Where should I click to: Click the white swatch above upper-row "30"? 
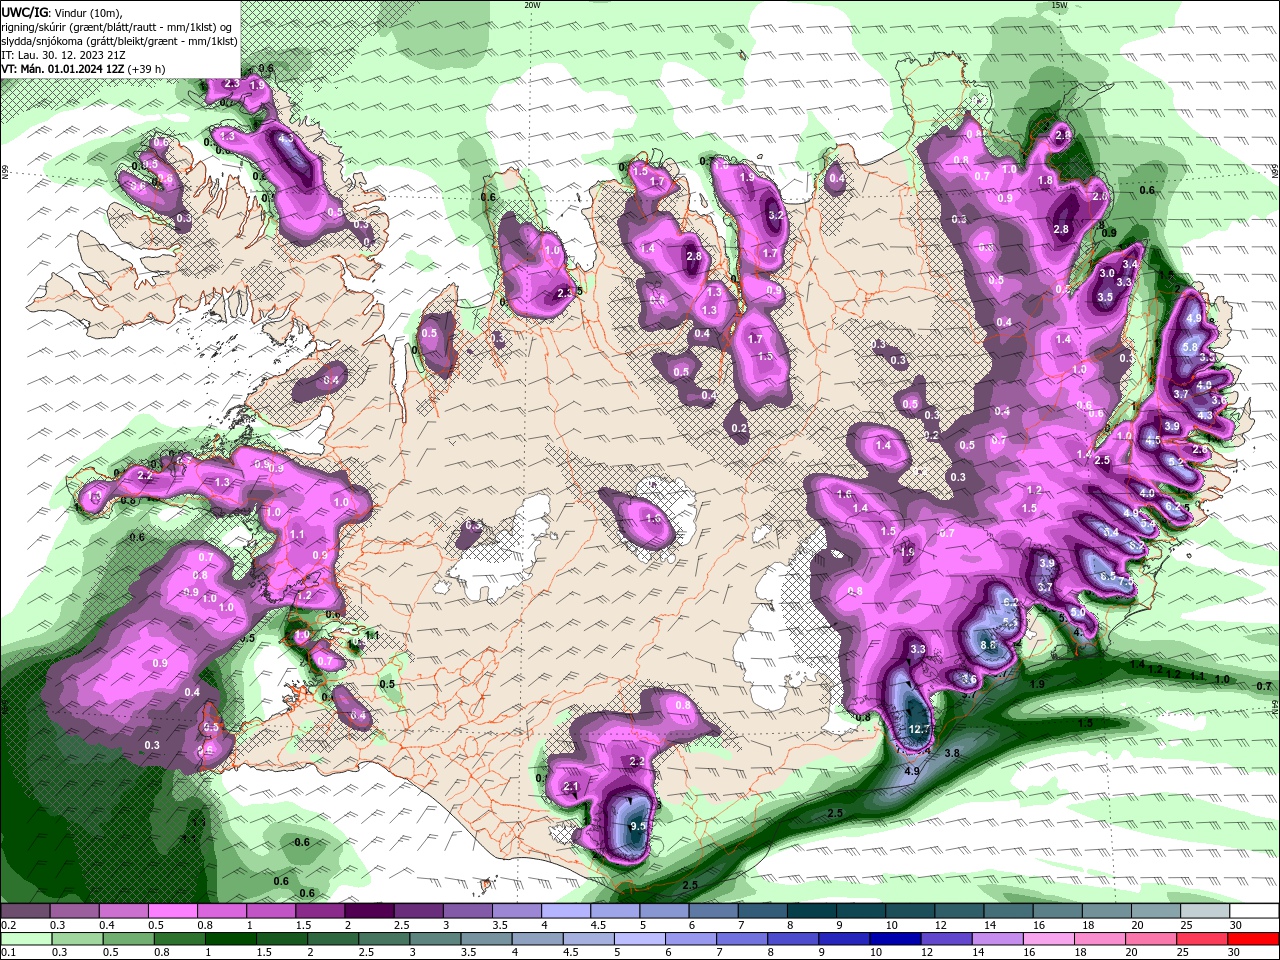tap(1255, 911)
